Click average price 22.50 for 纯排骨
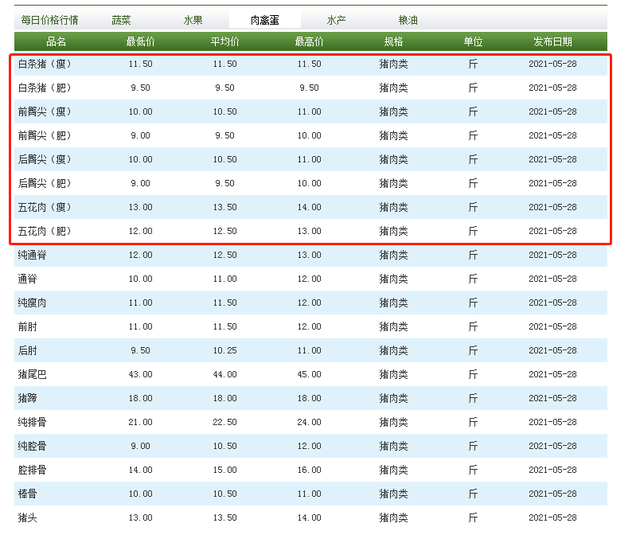This screenshot has height=535, width=640. pyautogui.click(x=225, y=422)
